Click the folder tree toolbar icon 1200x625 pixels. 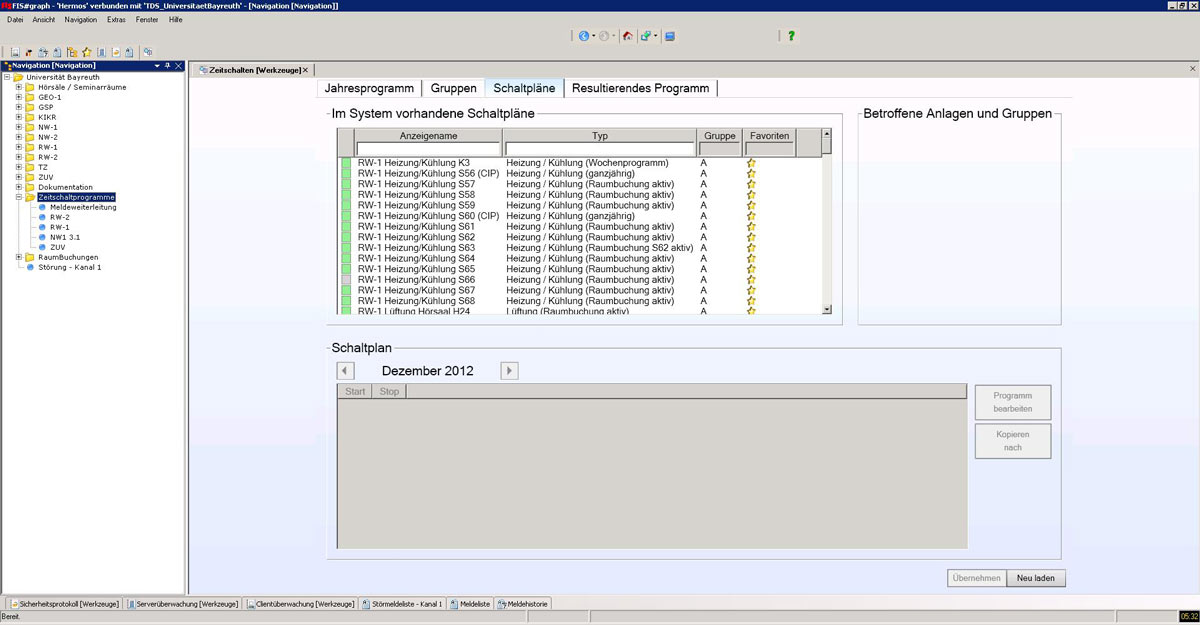(x=73, y=52)
